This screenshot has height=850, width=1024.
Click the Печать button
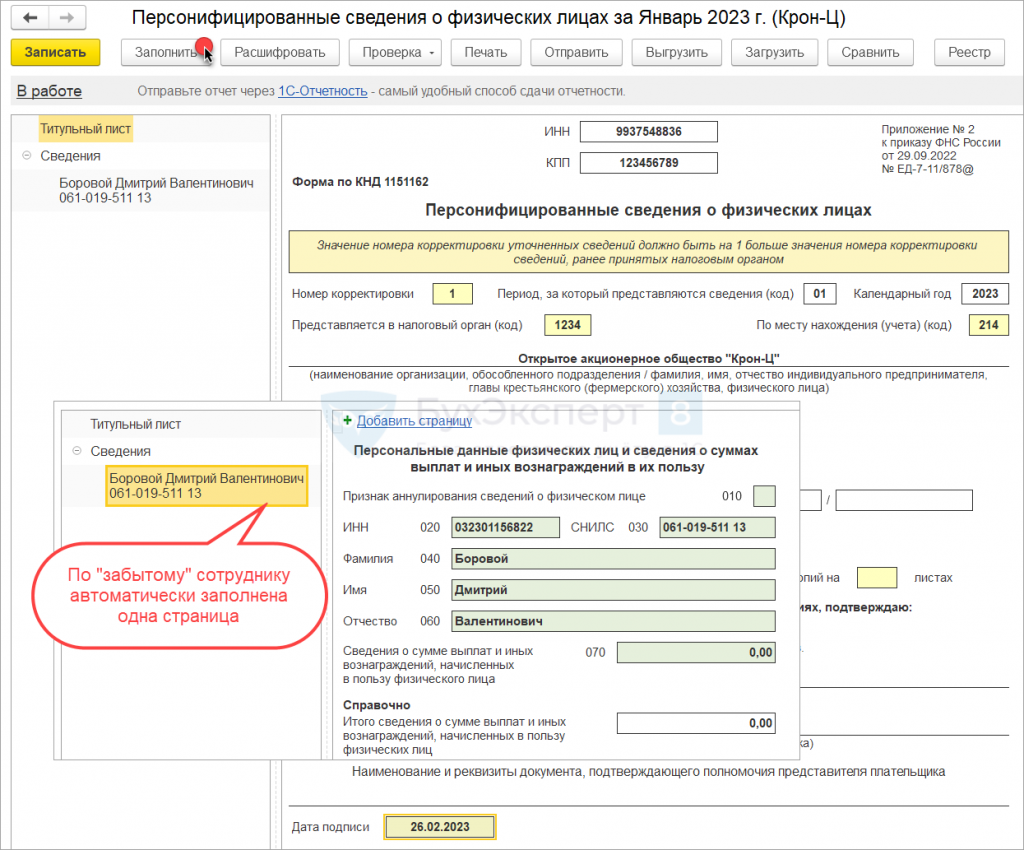click(485, 53)
